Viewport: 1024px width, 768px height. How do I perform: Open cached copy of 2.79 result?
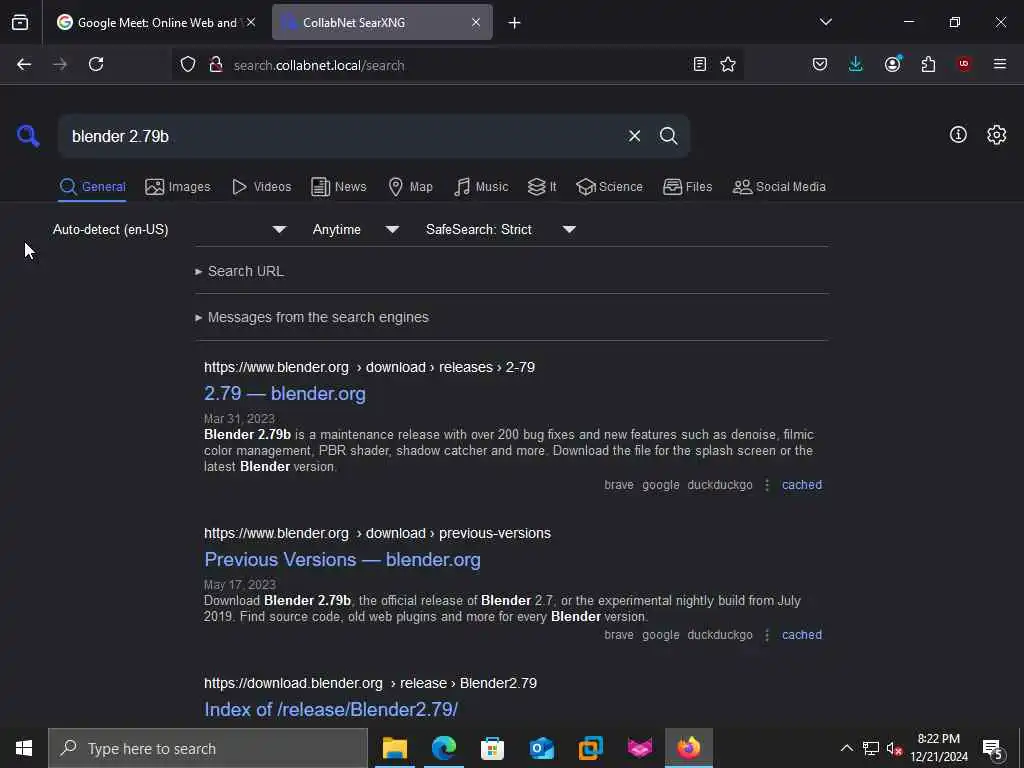click(x=802, y=485)
